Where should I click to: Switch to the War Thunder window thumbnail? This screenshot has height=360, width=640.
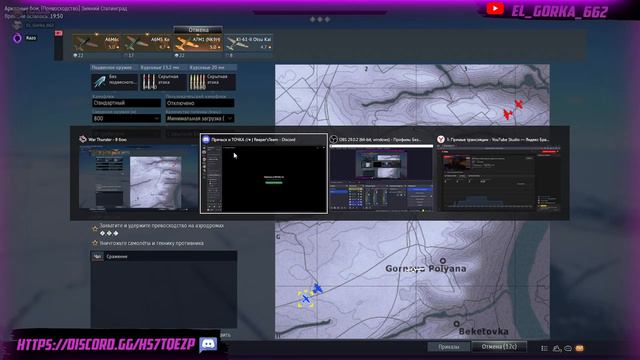click(137, 178)
